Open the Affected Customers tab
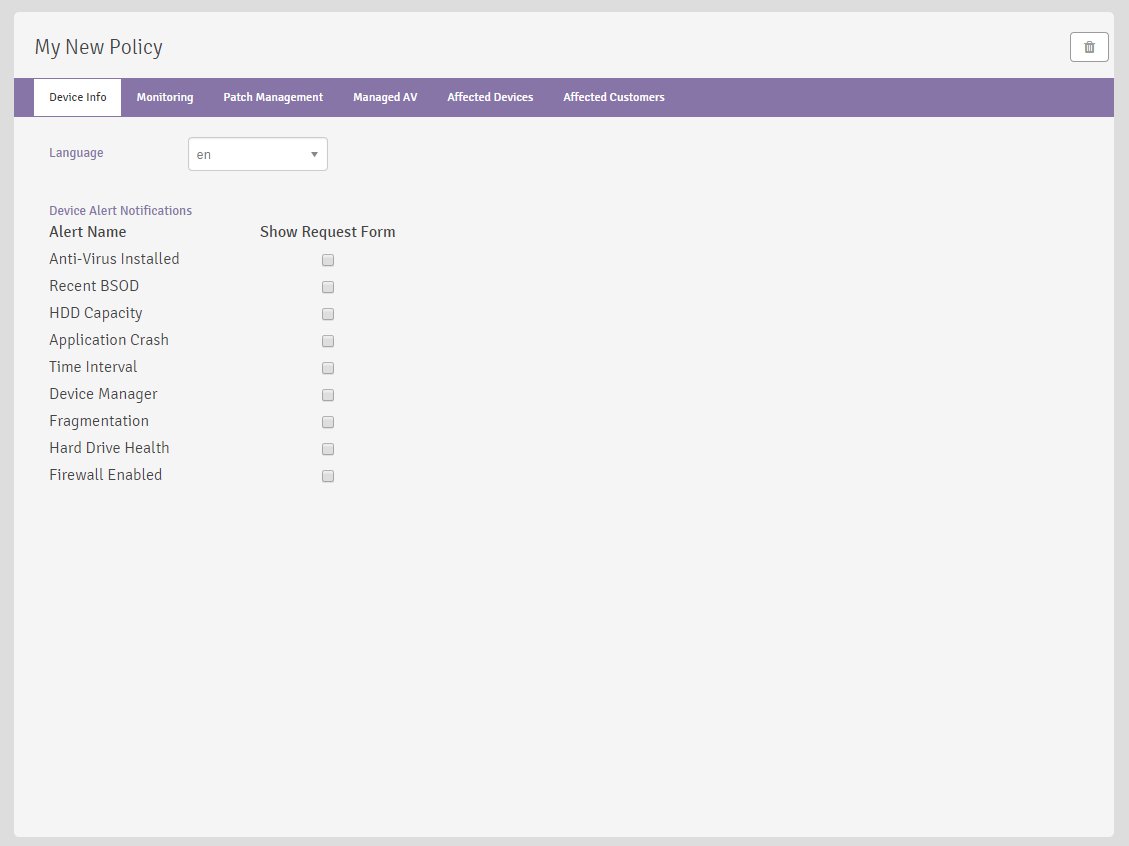Image resolution: width=1129 pixels, height=846 pixels. pyautogui.click(x=613, y=97)
